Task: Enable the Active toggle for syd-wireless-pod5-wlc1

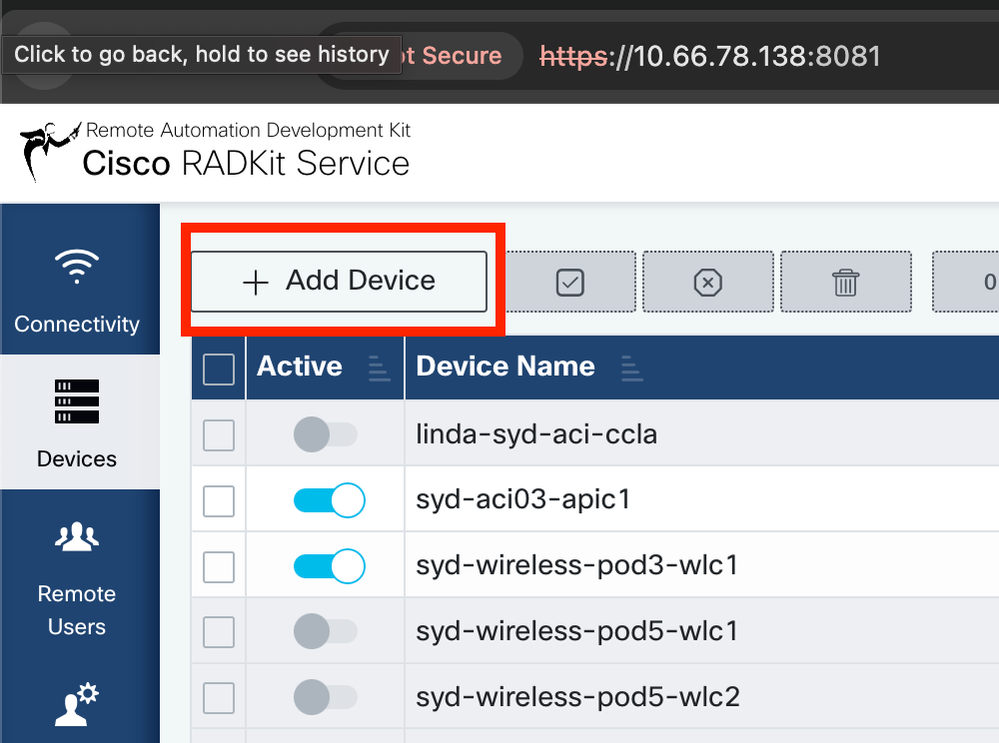Action: click(x=326, y=631)
